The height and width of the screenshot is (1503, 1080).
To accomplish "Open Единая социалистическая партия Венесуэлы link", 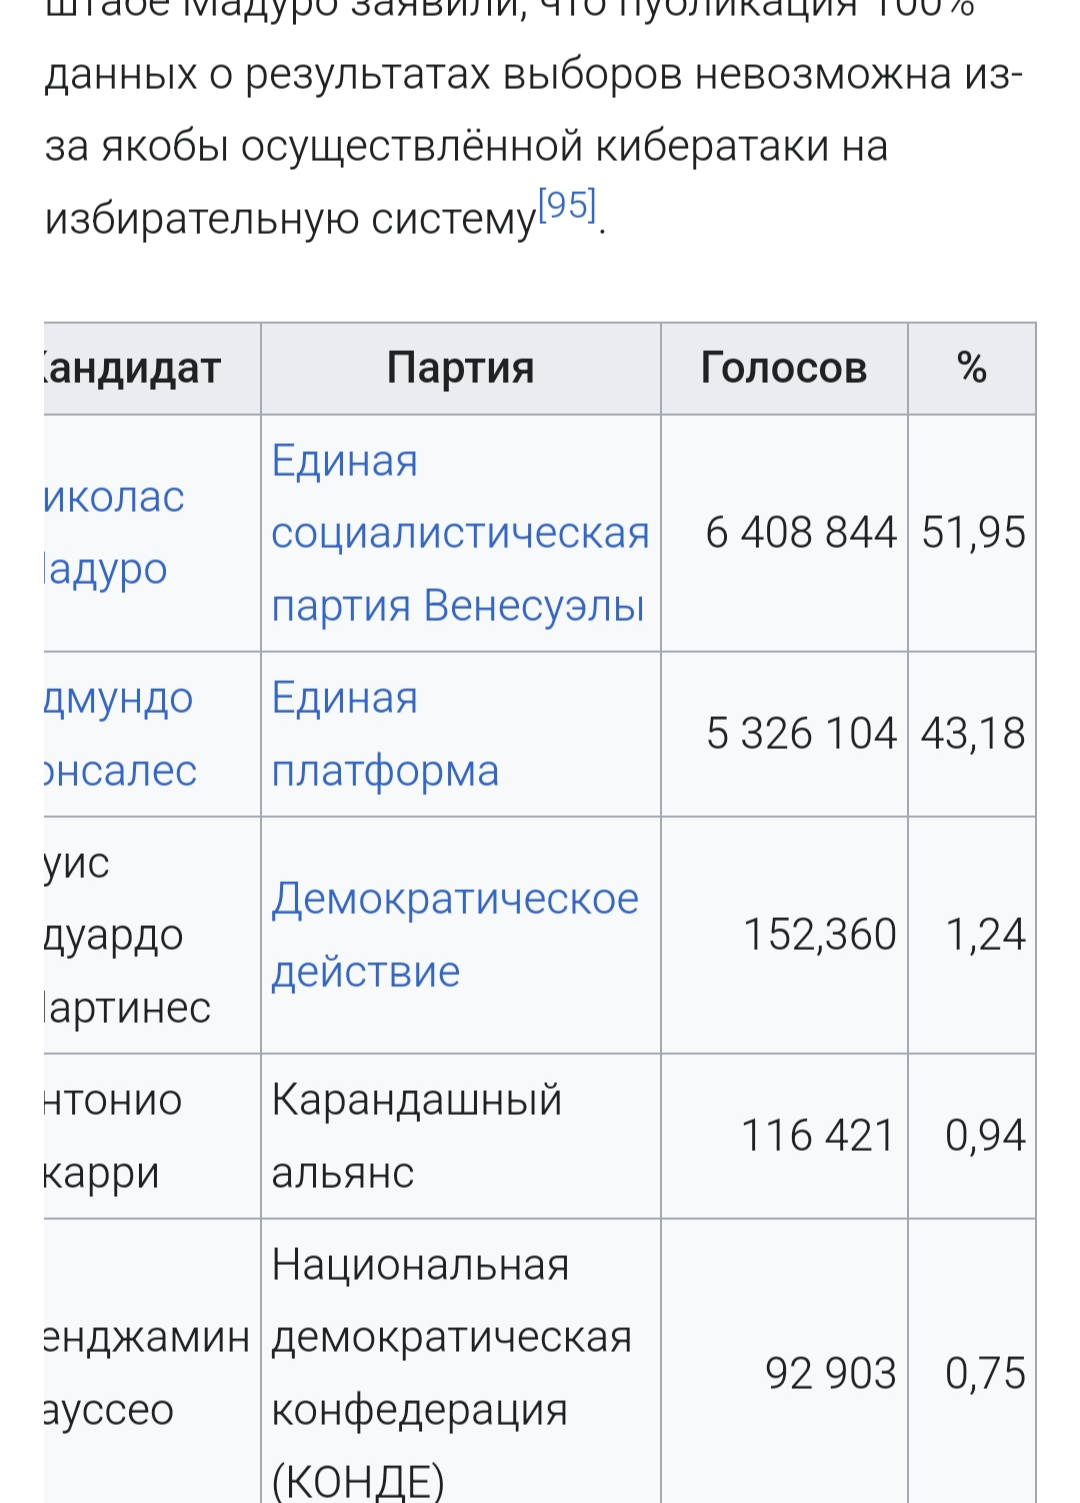I will (x=460, y=533).
